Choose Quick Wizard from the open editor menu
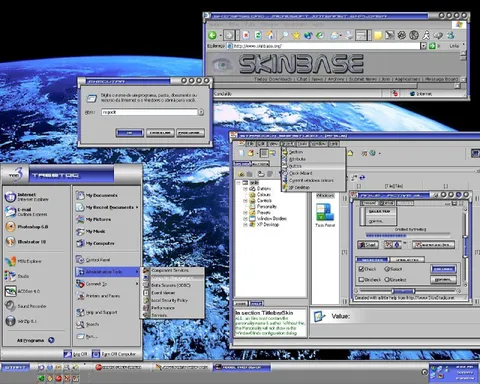The height and width of the screenshot is (384, 480). [313, 173]
